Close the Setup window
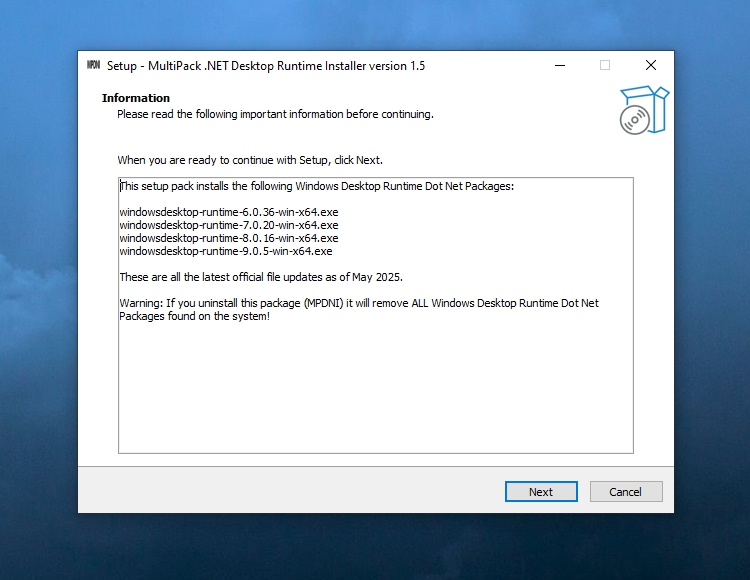750x580 pixels. [x=651, y=65]
